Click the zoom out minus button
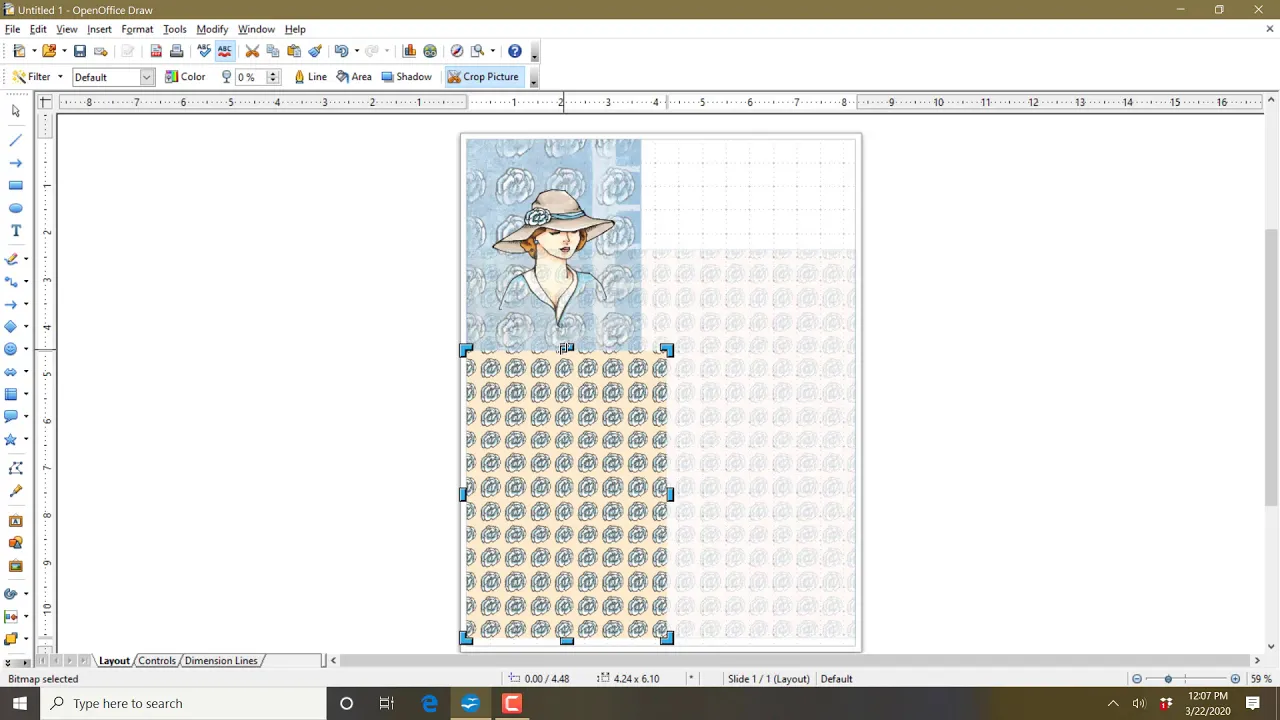The image size is (1280, 720). pyautogui.click(x=1137, y=679)
